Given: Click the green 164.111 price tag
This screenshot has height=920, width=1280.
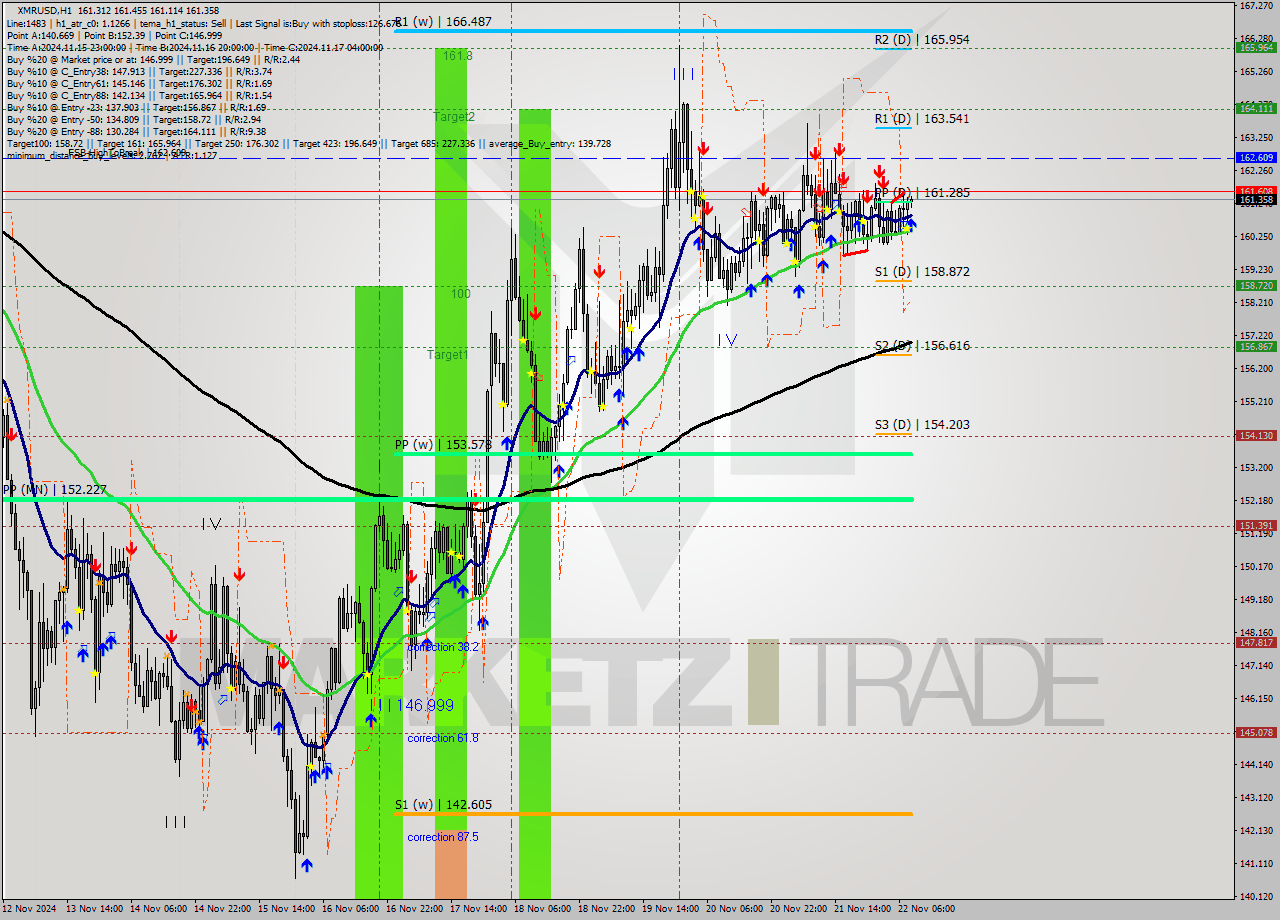Looking at the screenshot, I should 1256,108.
